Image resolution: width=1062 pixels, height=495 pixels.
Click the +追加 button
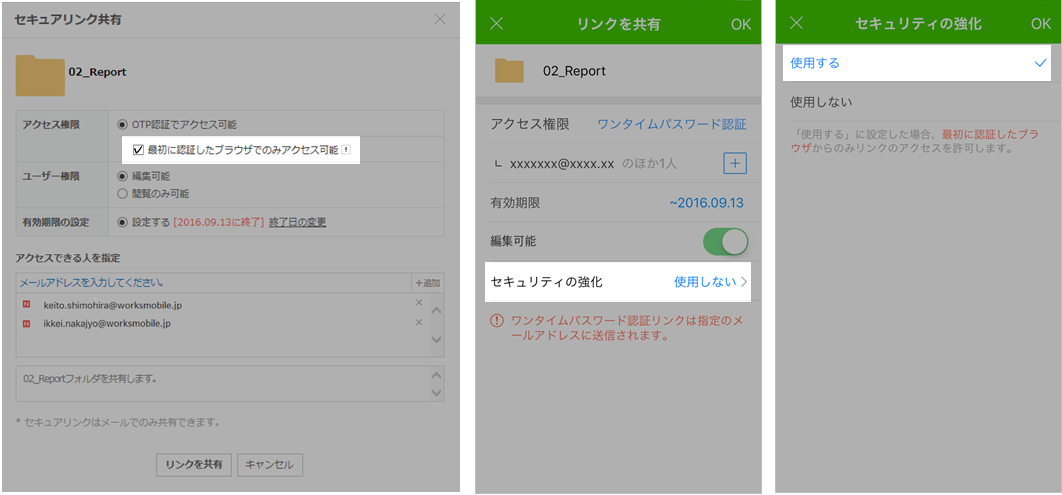point(428,283)
